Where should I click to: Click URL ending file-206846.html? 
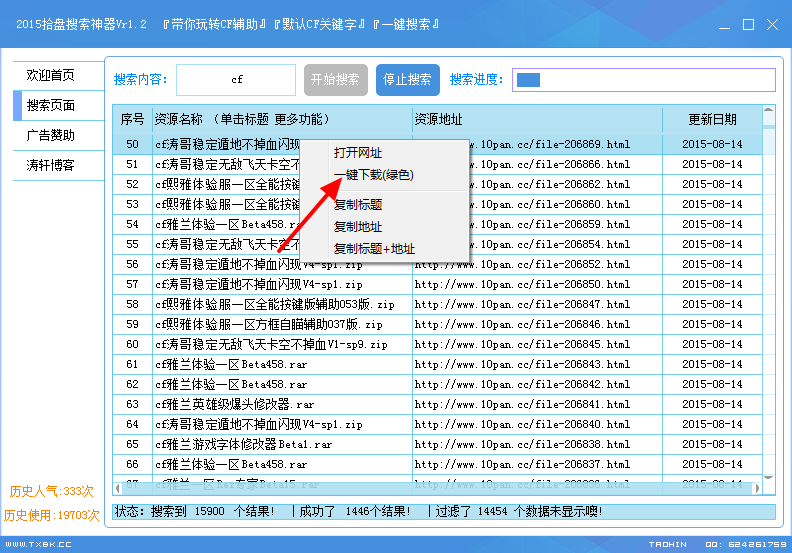tap(522, 325)
